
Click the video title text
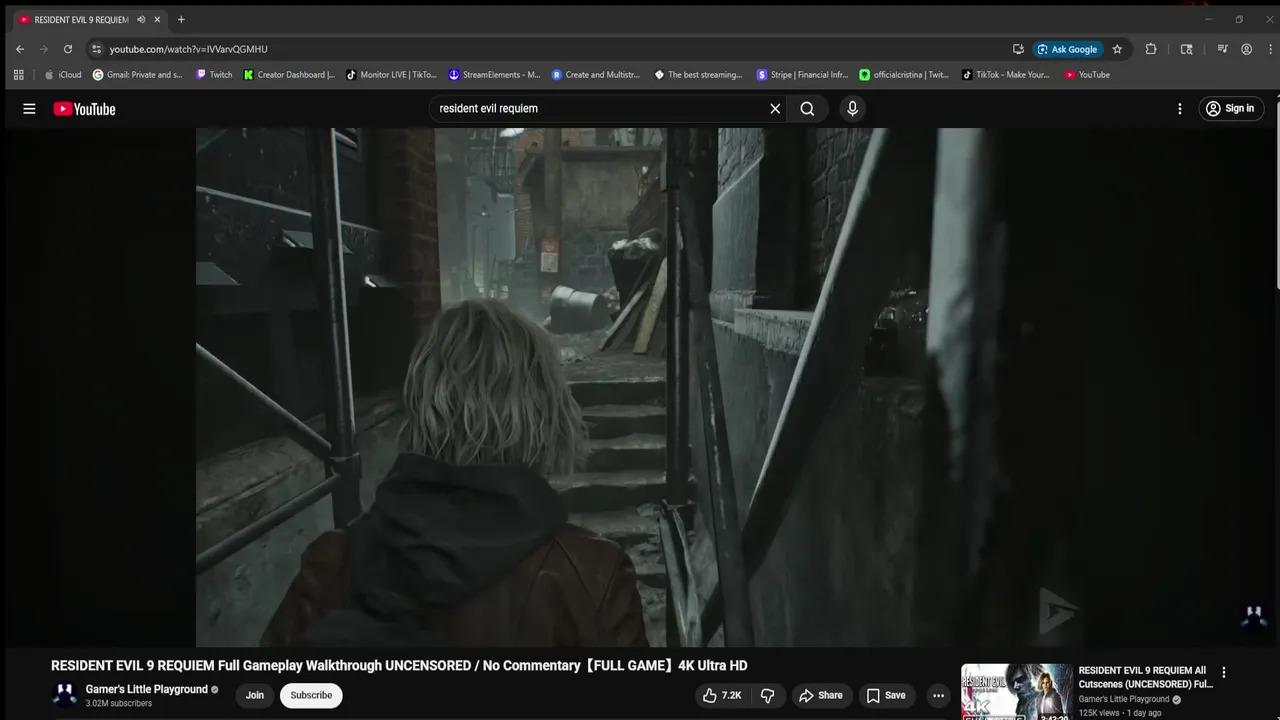(x=399, y=666)
